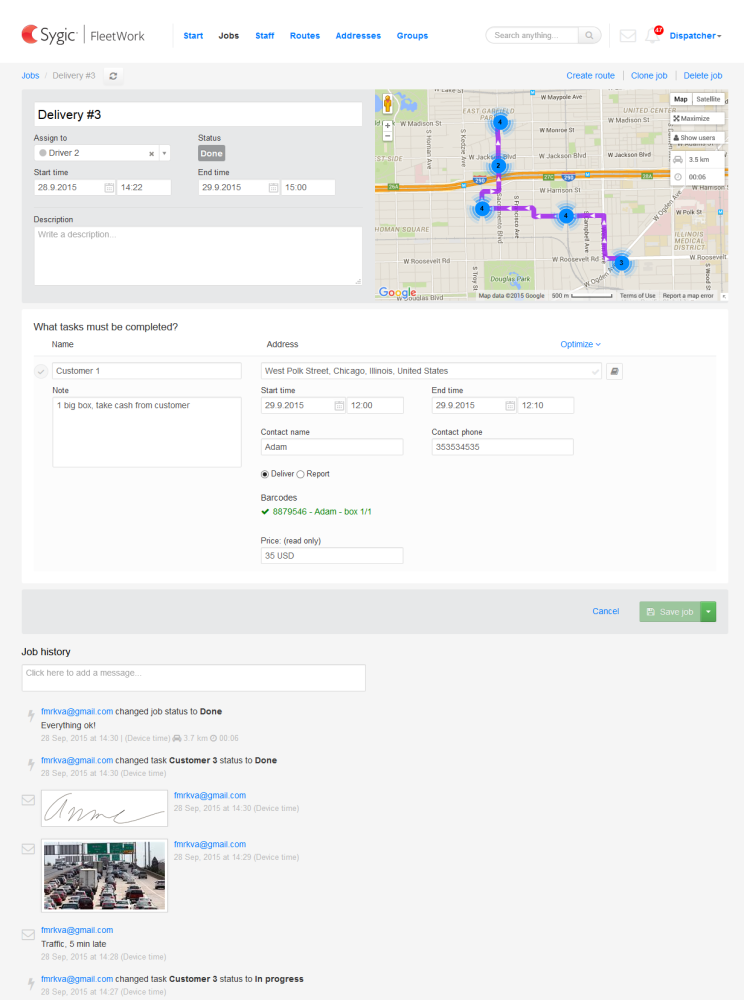The width and height of the screenshot is (744, 1000).
Task: Open calendar for task end date
Action: point(510,406)
